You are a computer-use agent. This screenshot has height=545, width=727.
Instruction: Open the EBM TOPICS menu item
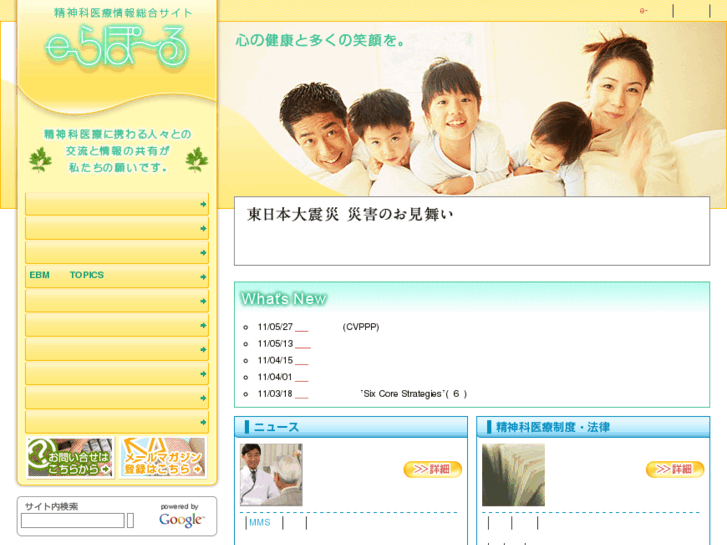[117, 276]
